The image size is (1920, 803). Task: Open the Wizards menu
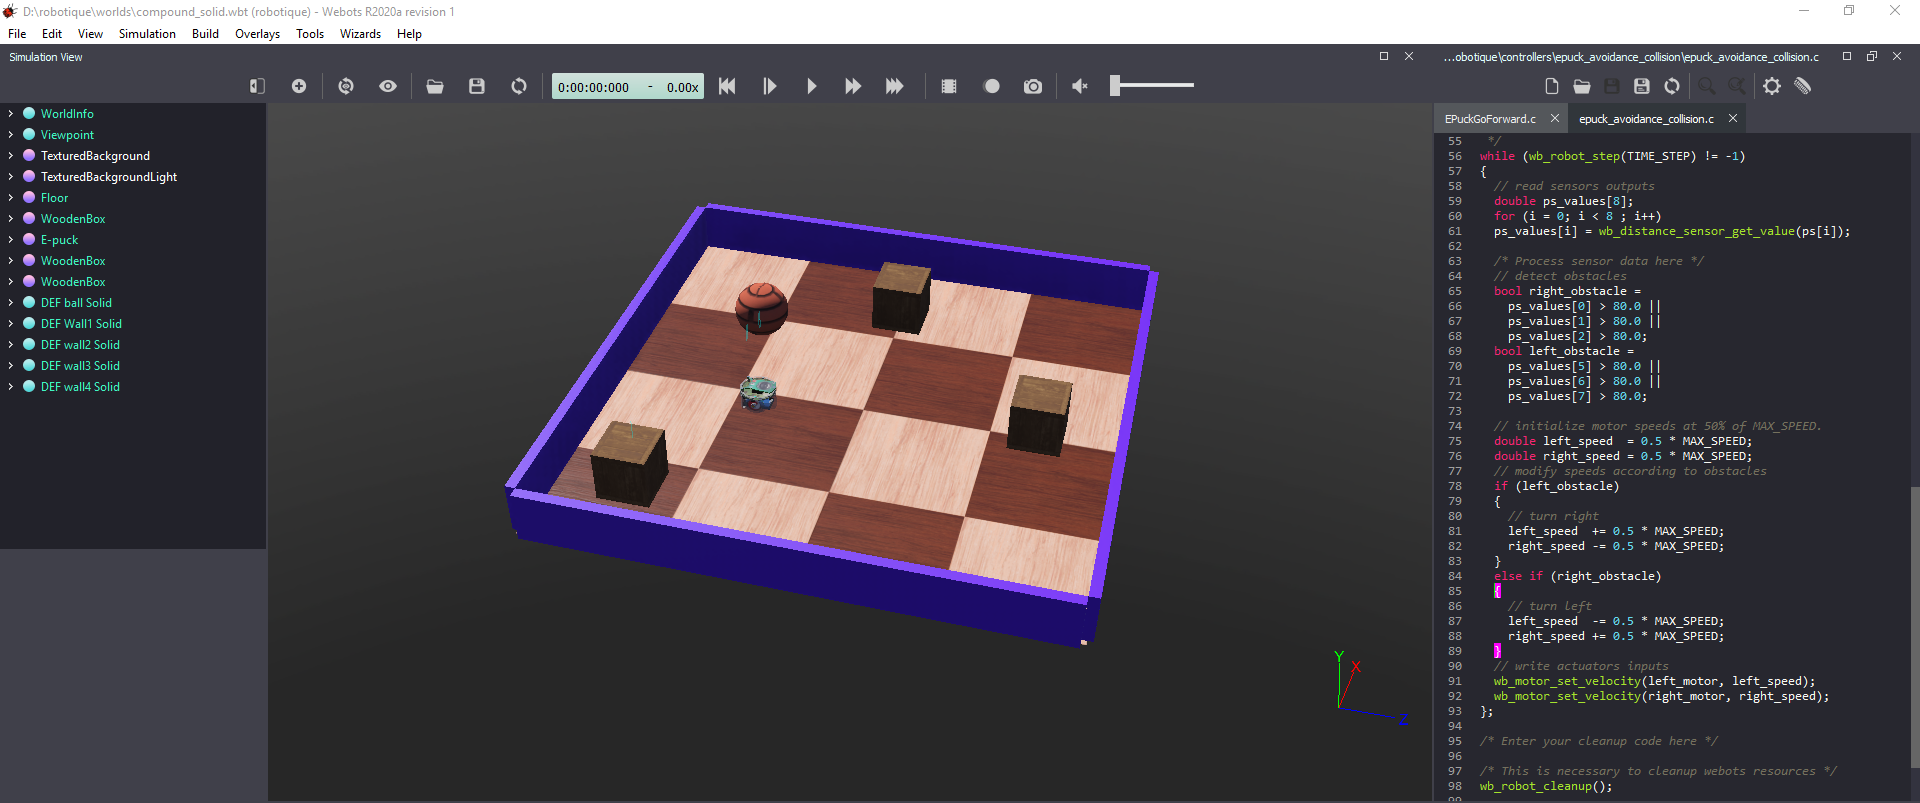pos(360,34)
